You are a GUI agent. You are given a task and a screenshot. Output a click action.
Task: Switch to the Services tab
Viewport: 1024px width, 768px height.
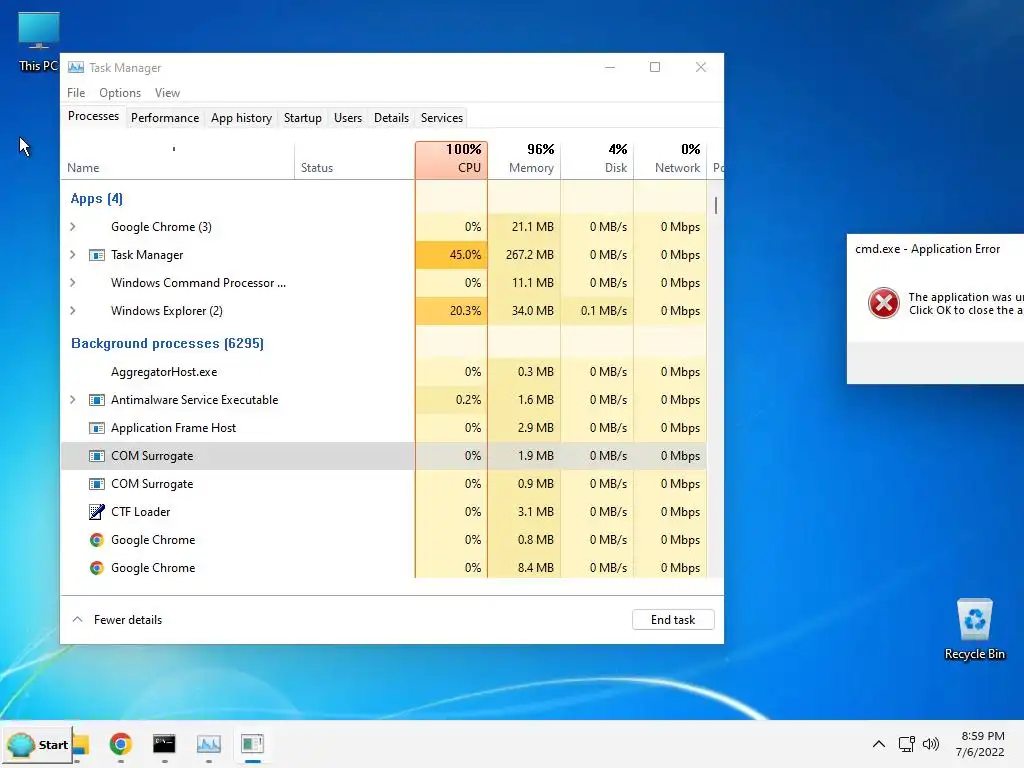click(441, 118)
